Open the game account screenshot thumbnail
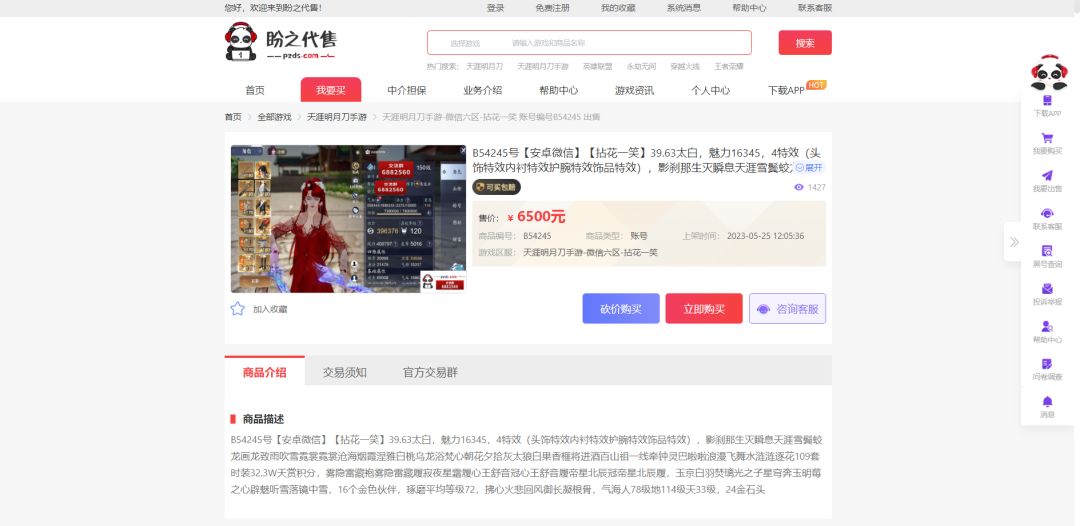The image size is (1080, 526). 349,219
